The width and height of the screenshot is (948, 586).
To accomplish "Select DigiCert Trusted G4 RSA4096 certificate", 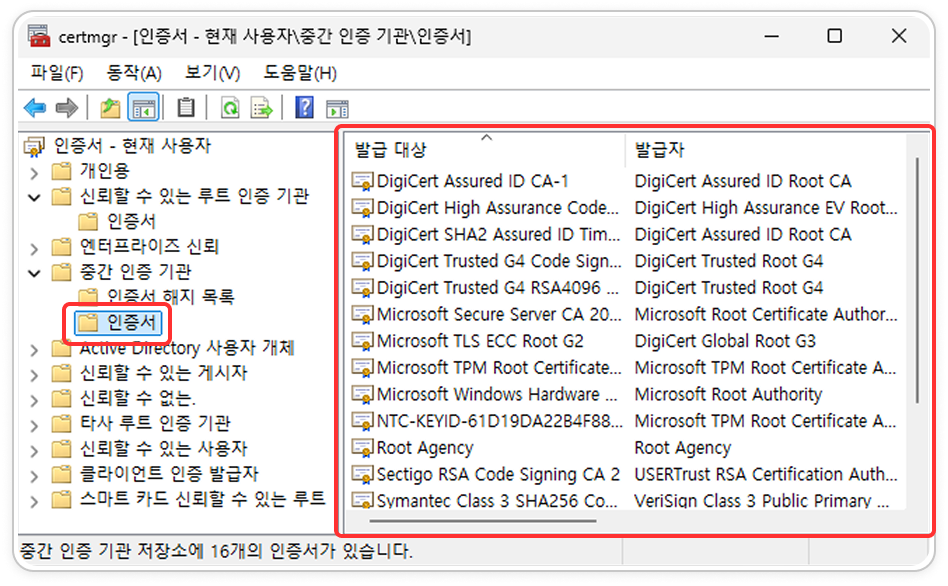I will tap(498, 288).
